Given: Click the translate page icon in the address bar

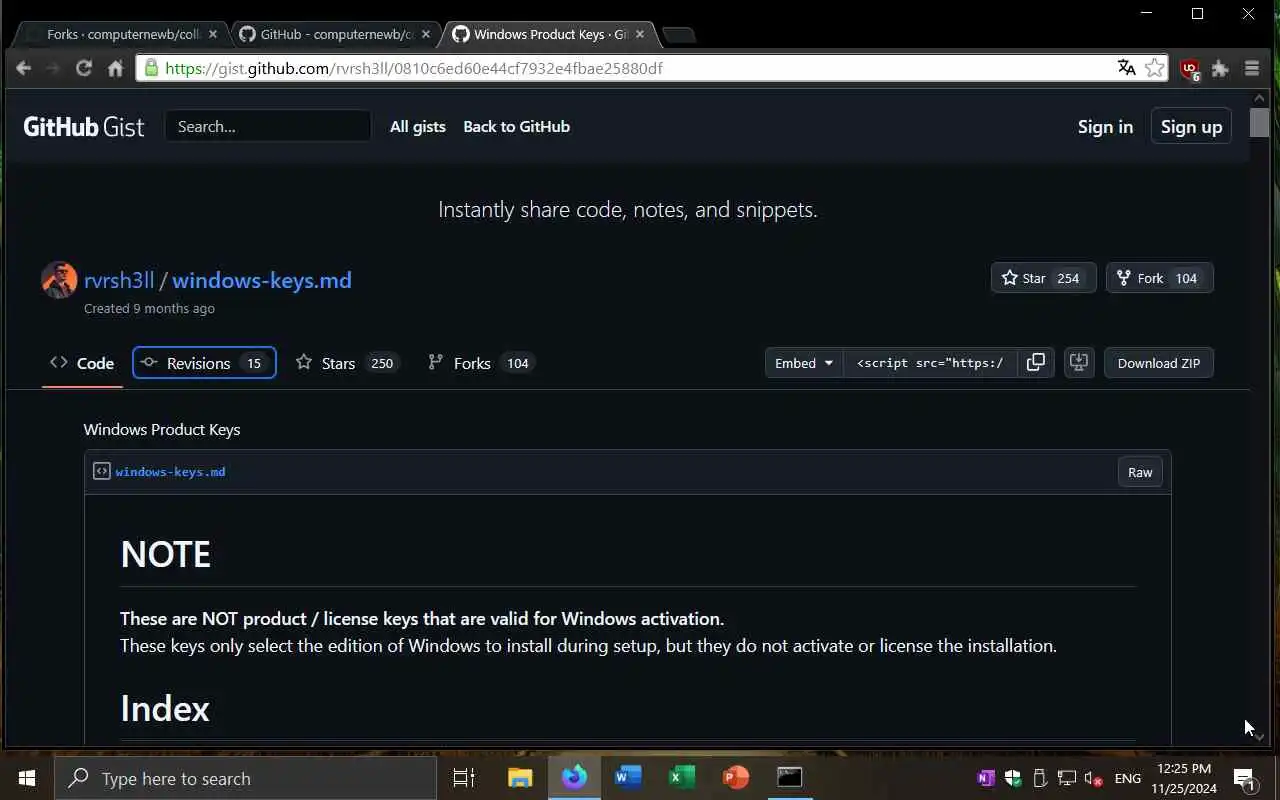Looking at the screenshot, I should (1127, 68).
